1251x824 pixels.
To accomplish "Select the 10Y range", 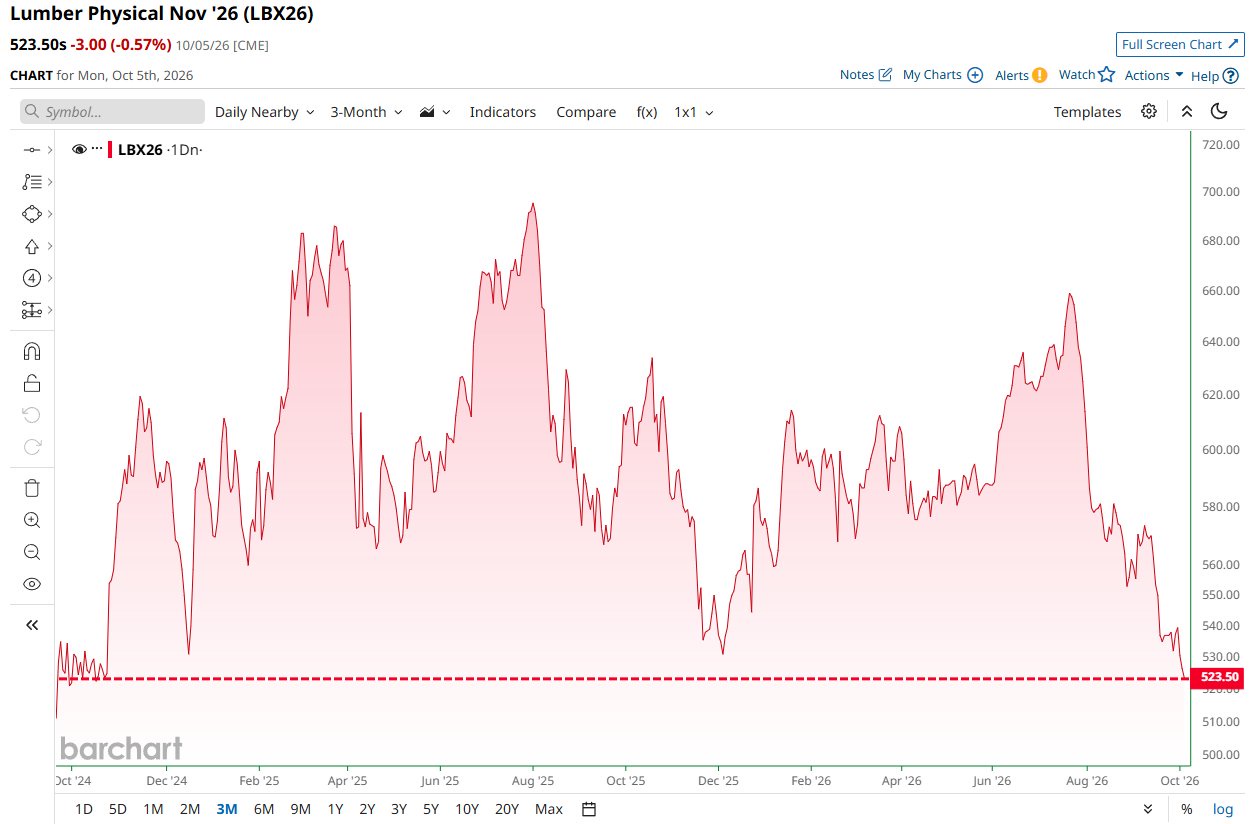I will tap(466, 809).
